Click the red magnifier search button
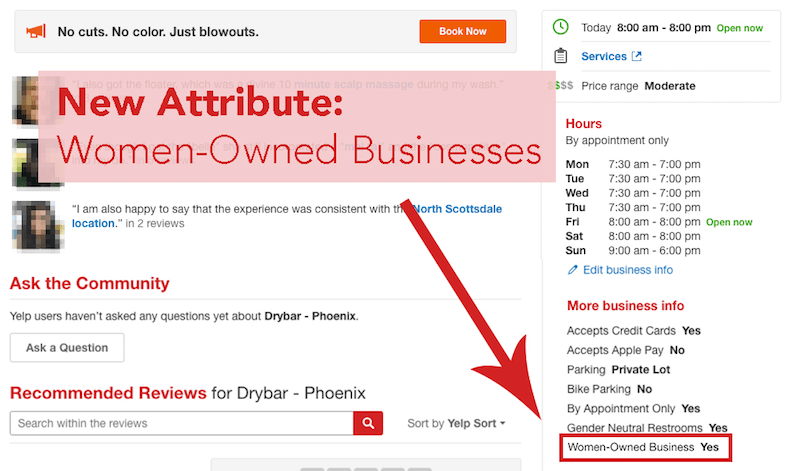Image resolution: width=801 pixels, height=471 pixels. pos(368,423)
